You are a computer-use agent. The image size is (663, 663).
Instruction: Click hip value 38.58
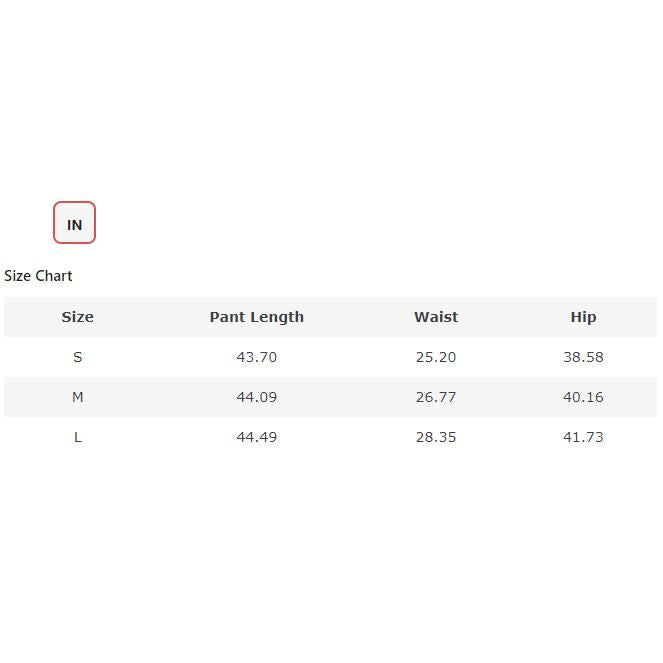(583, 357)
